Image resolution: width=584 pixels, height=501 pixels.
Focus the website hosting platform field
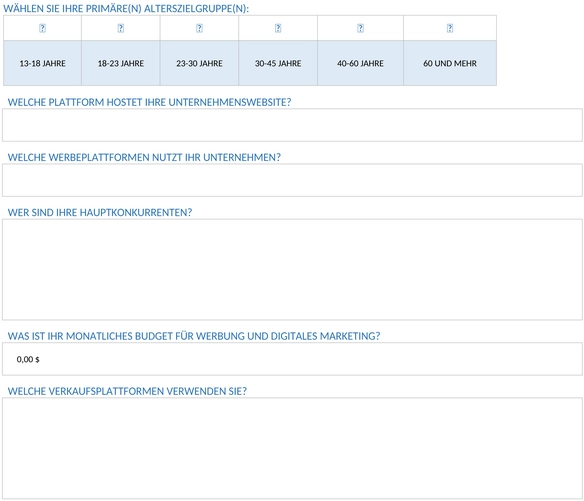point(292,125)
